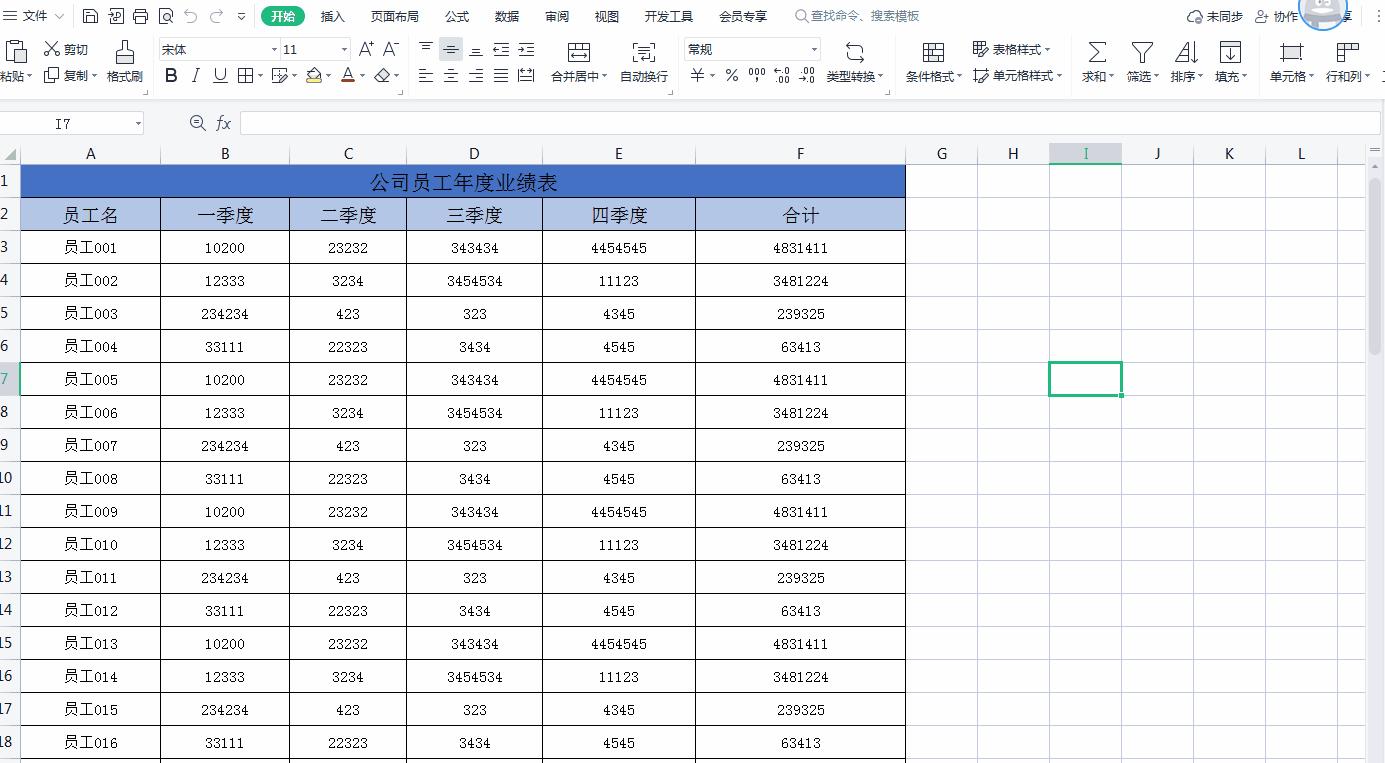1385x763 pixels.
Task: Increase font size with the A+ icon
Action: (366, 49)
